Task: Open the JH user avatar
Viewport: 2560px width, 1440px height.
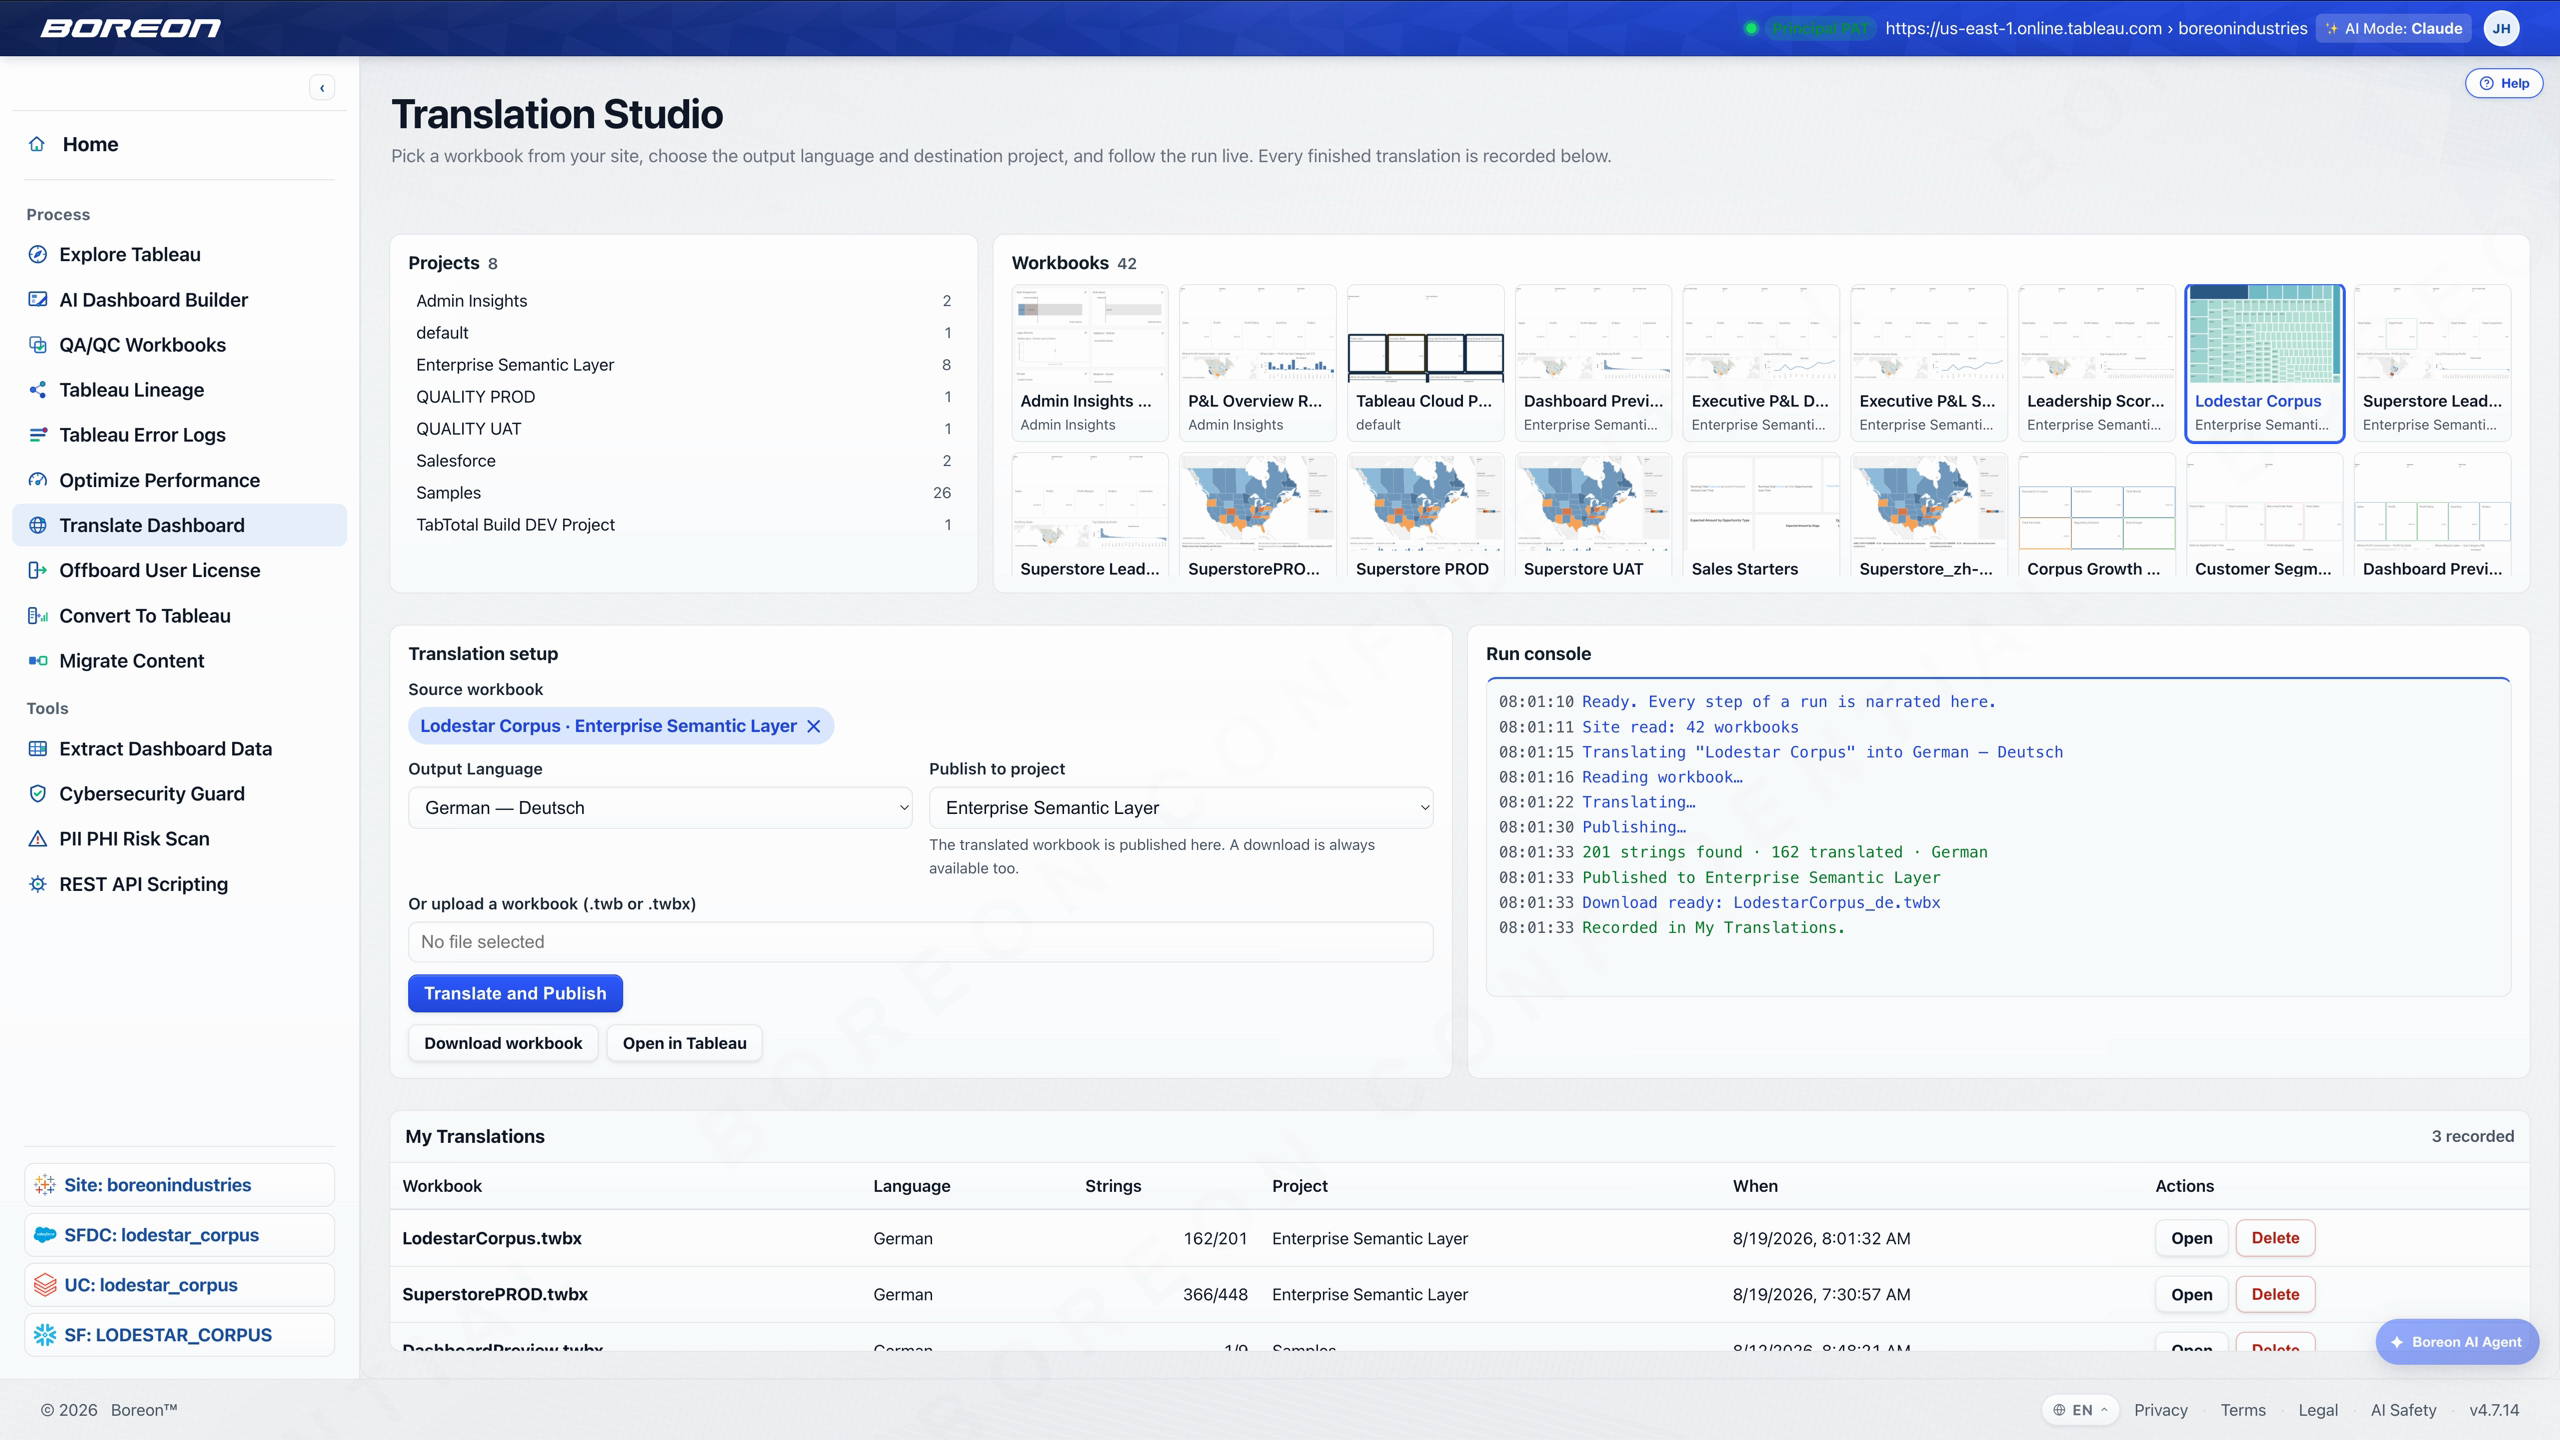Action: (x=2501, y=28)
